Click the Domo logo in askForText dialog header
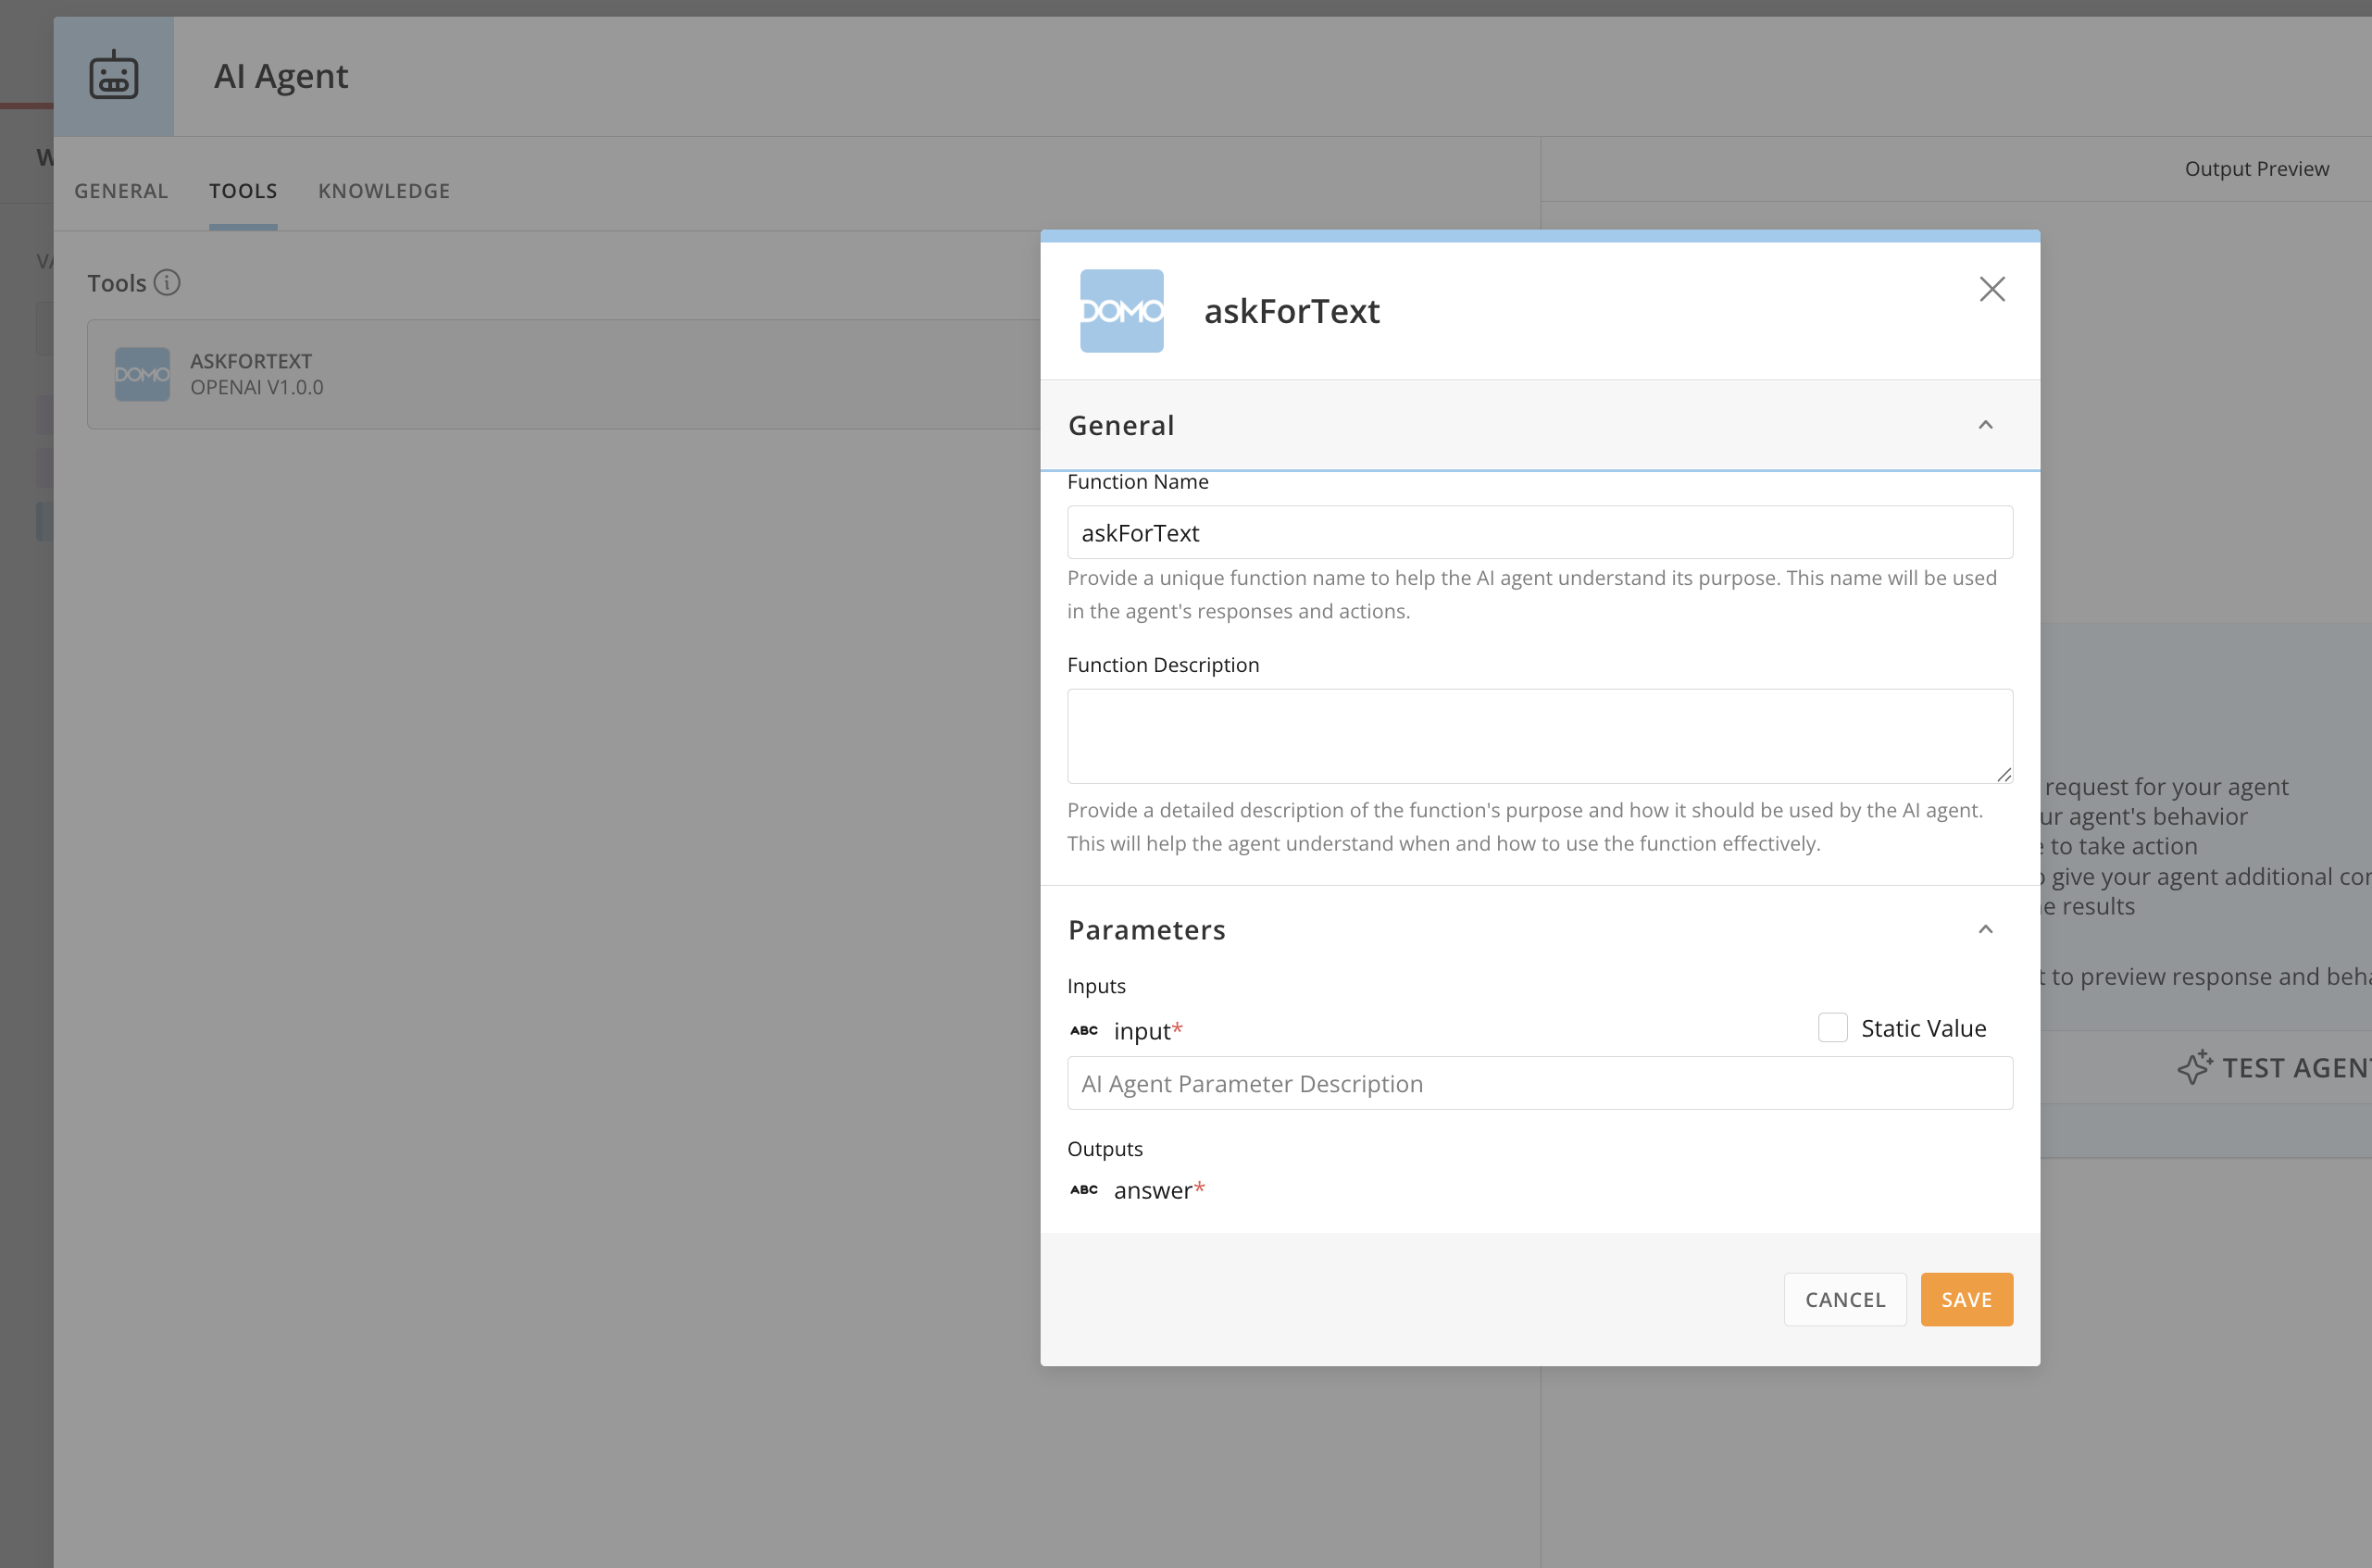Screen dimensions: 2372x1568 (x=1121, y=311)
